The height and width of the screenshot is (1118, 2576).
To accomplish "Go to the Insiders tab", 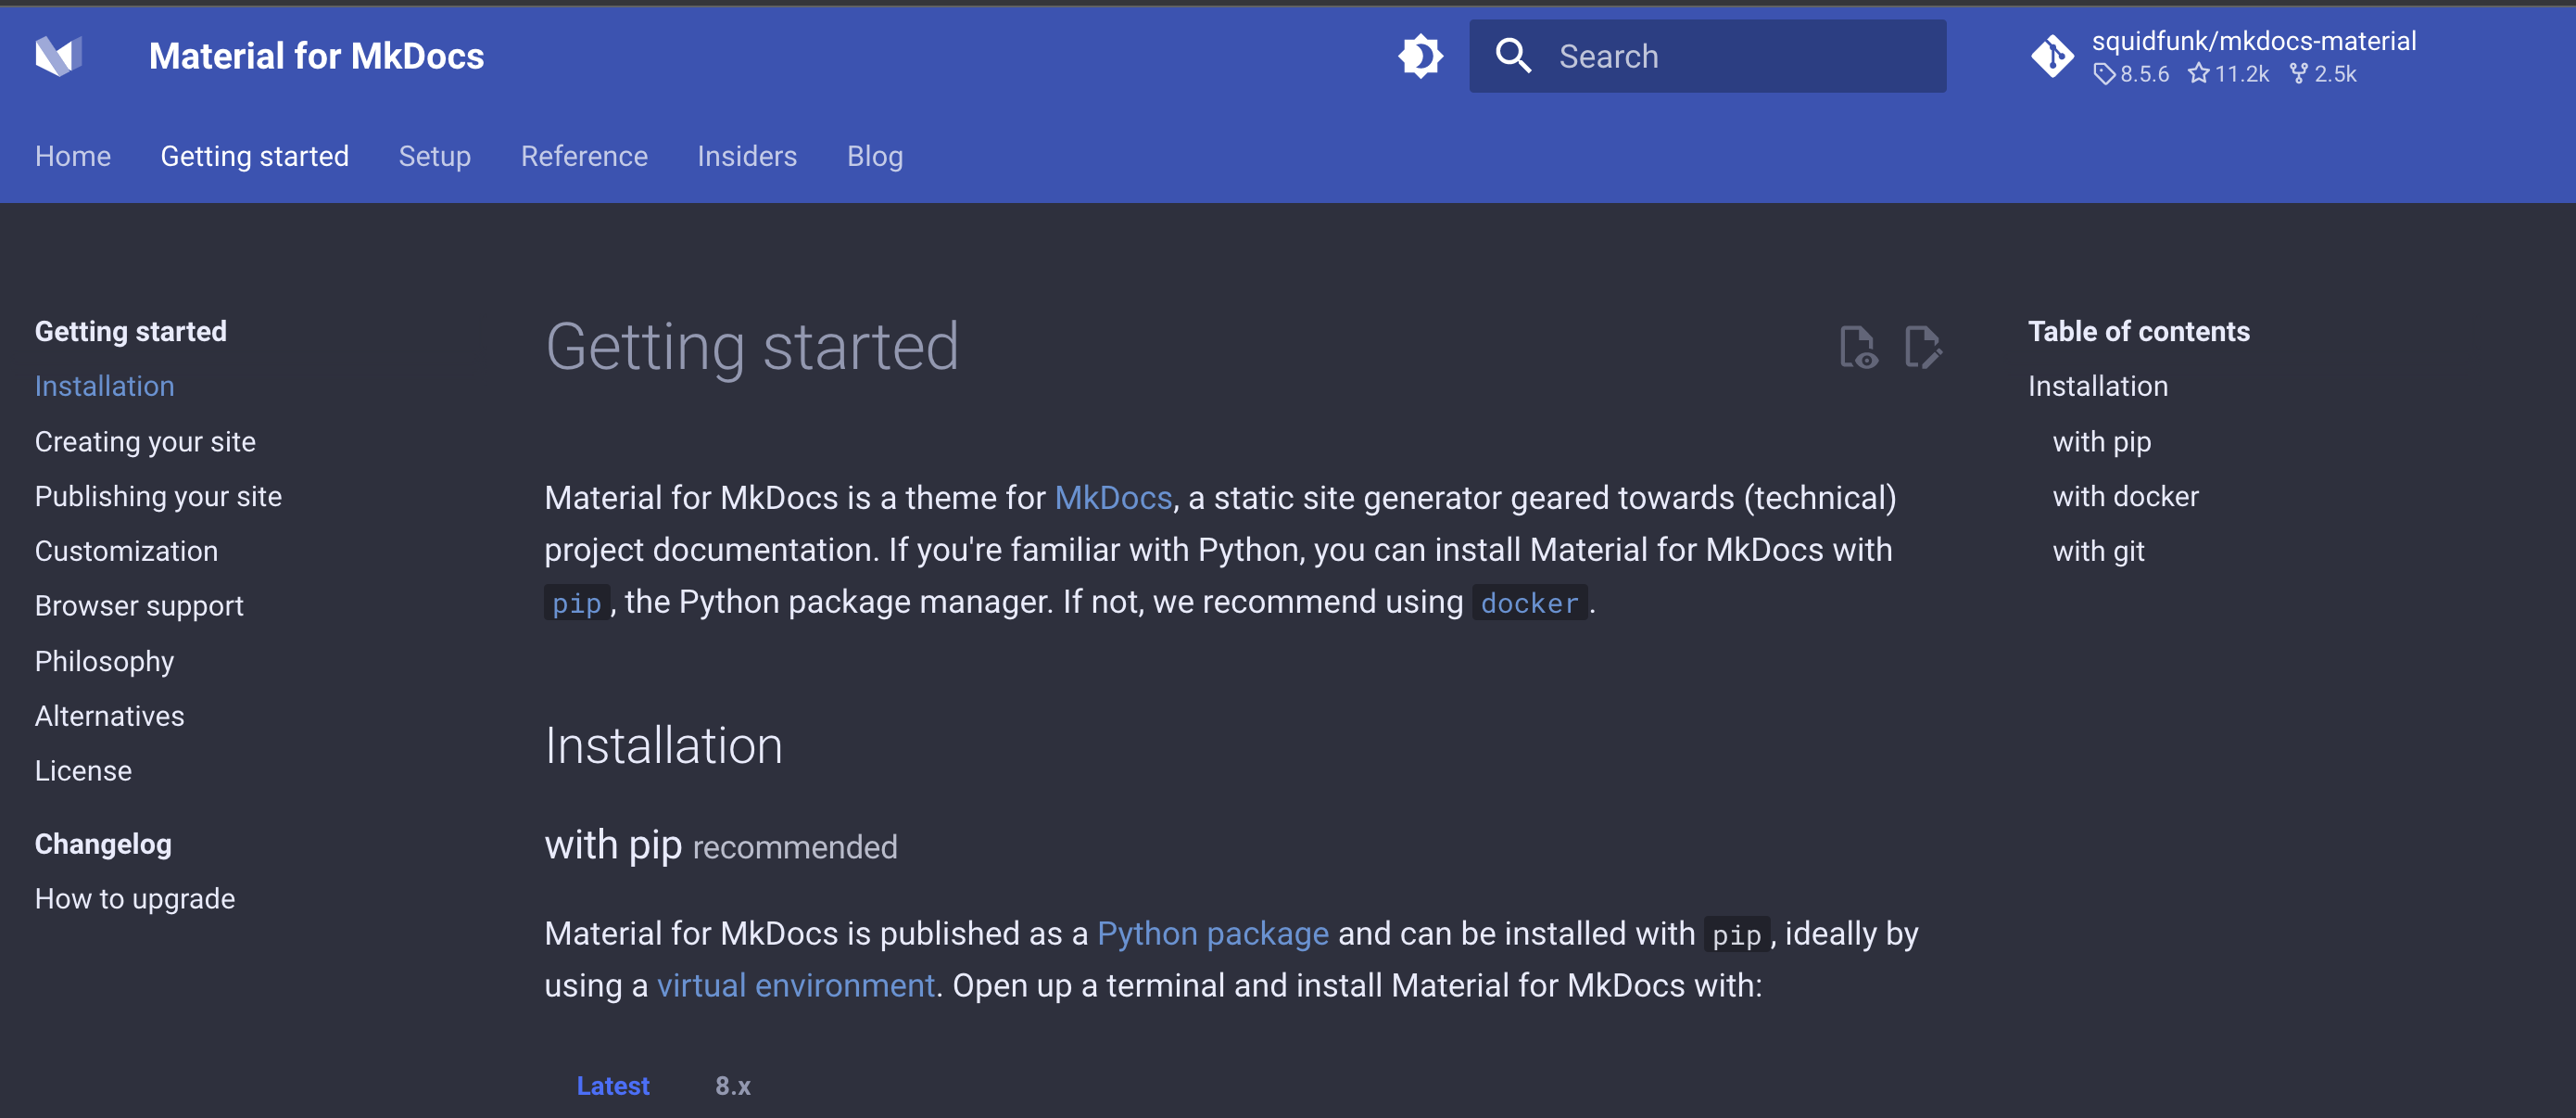I will (x=747, y=156).
